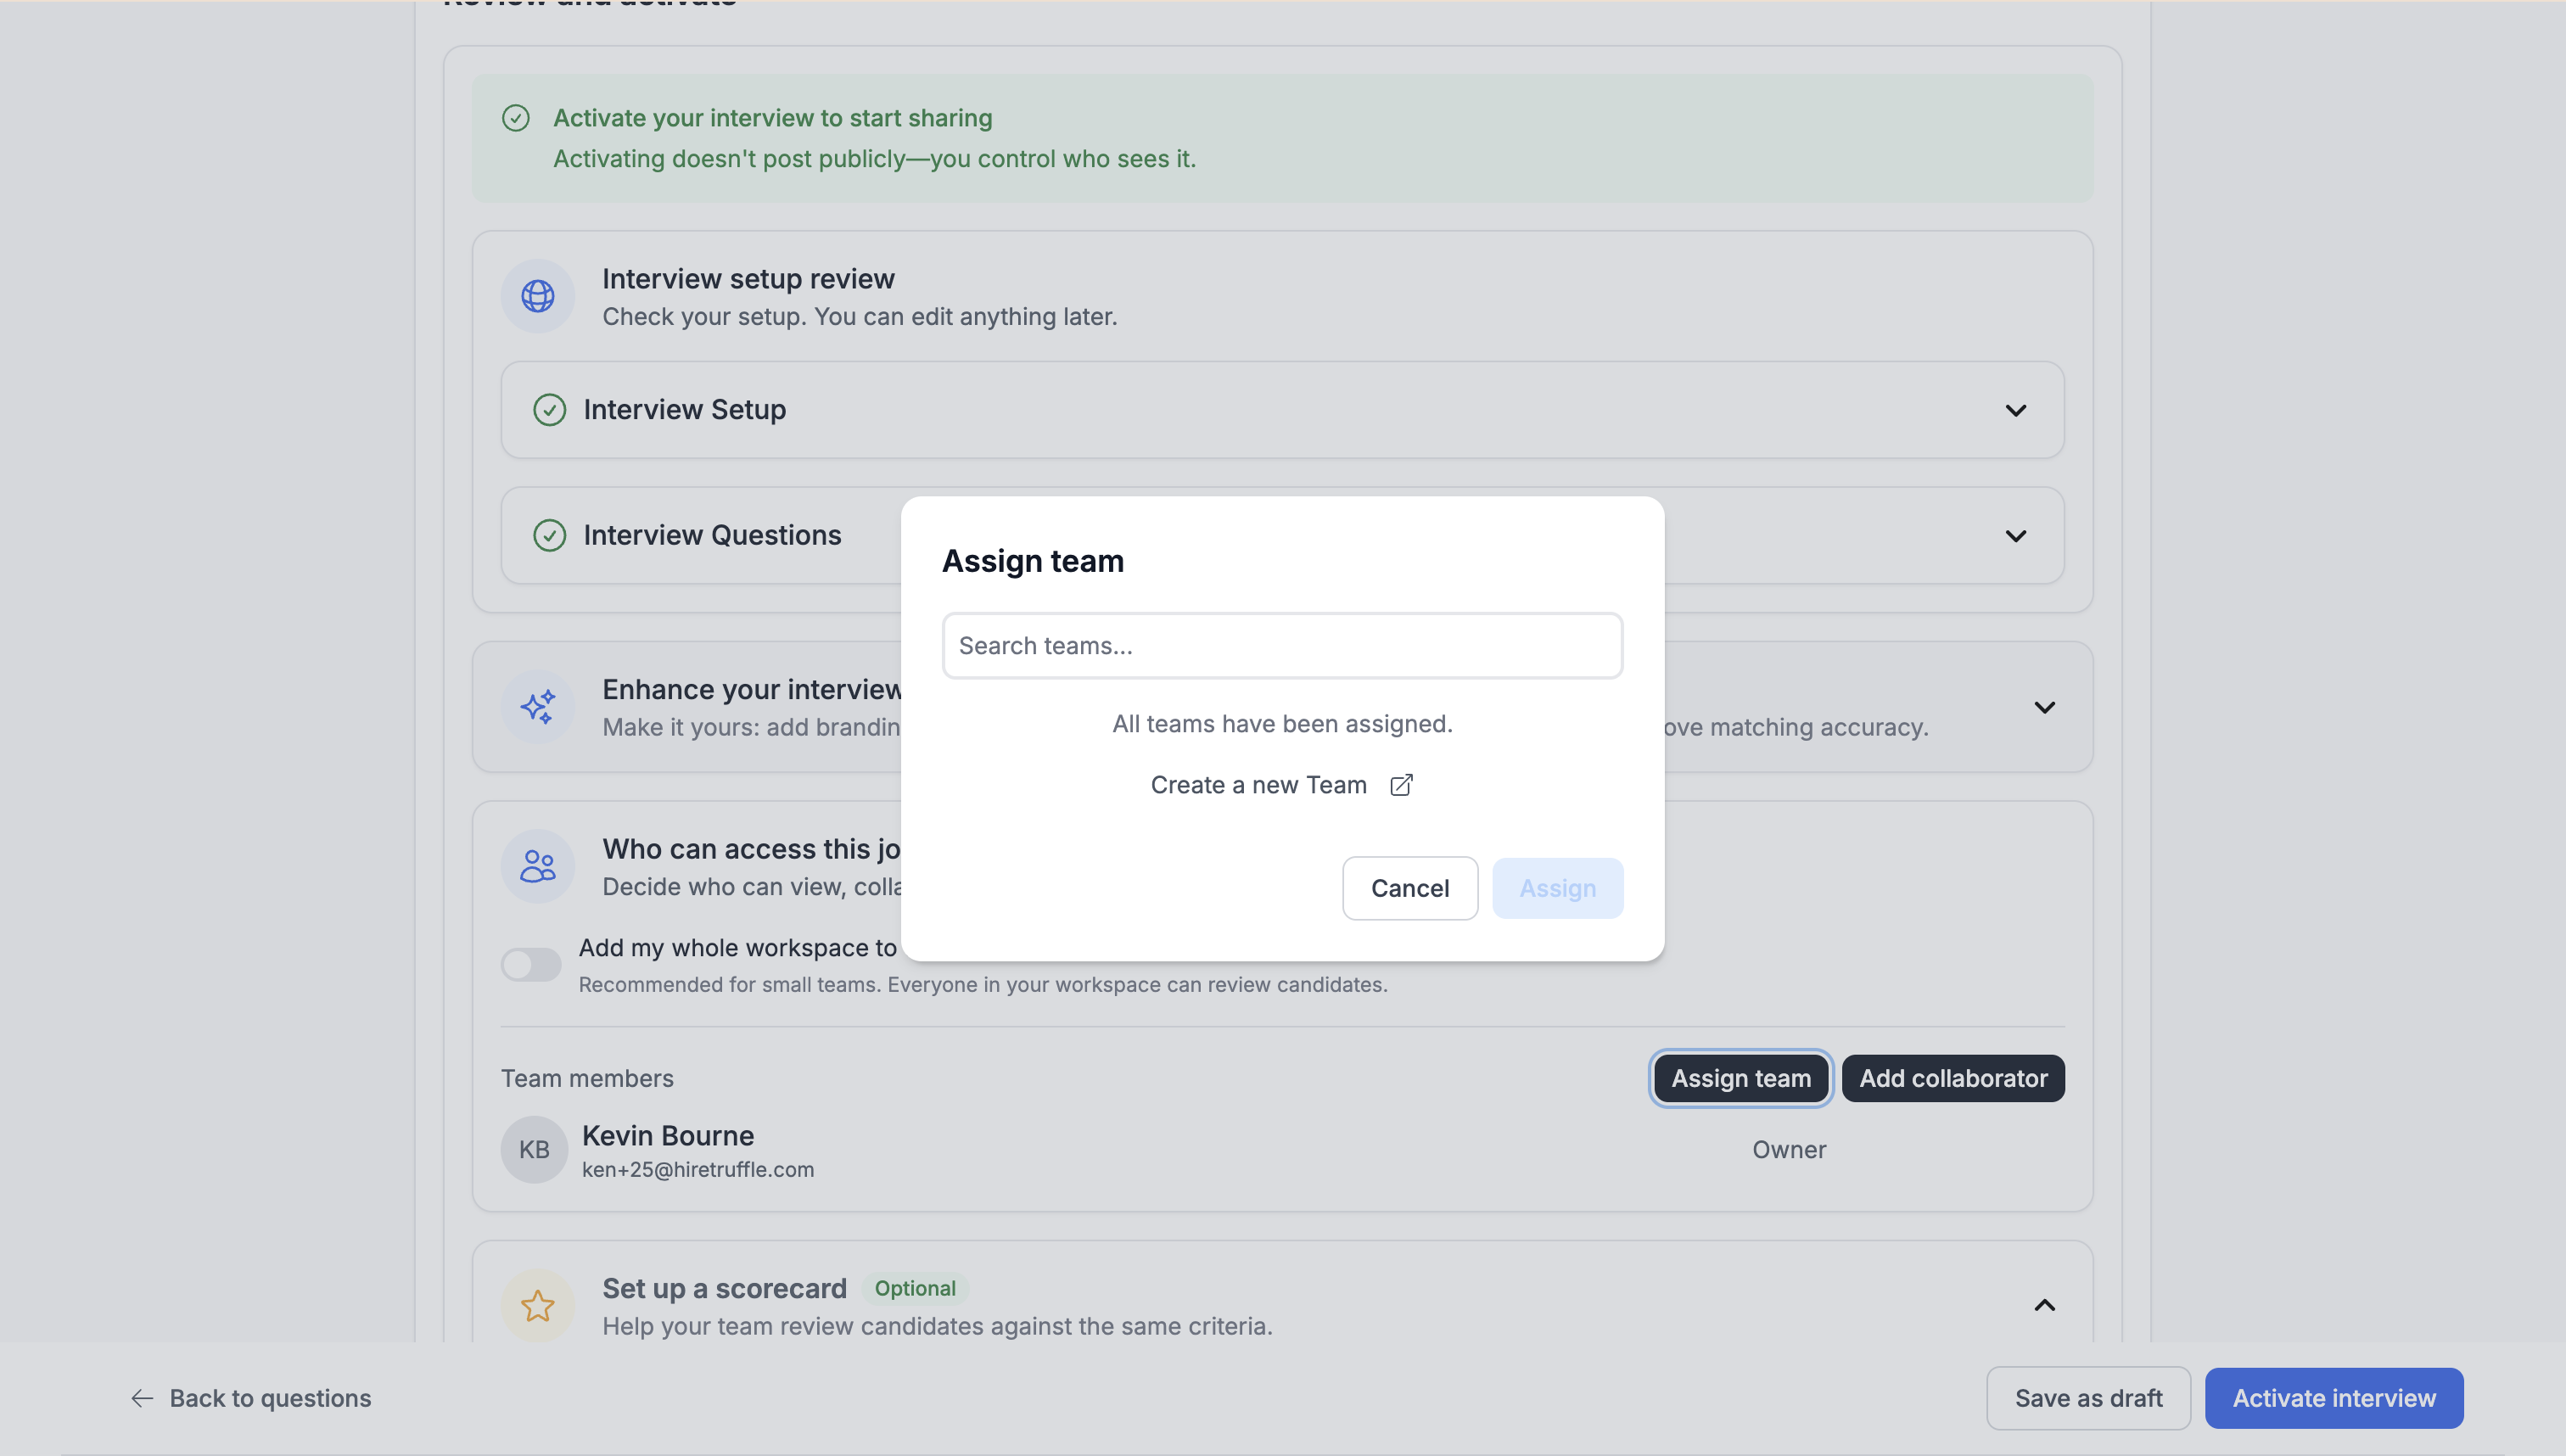Click the star icon beside Set up a scorecard
Image resolution: width=2566 pixels, height=1456 pixels.
tap(537, 1305)
